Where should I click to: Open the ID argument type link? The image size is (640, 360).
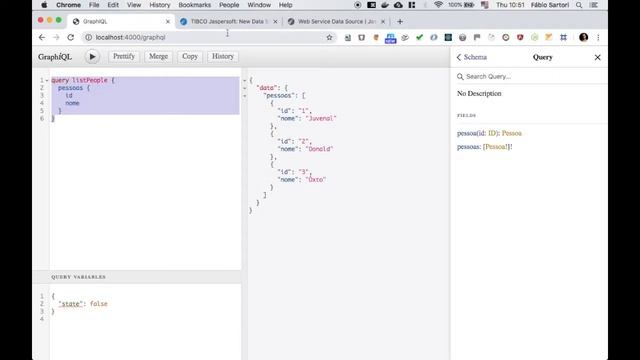(x=492, y=133)
